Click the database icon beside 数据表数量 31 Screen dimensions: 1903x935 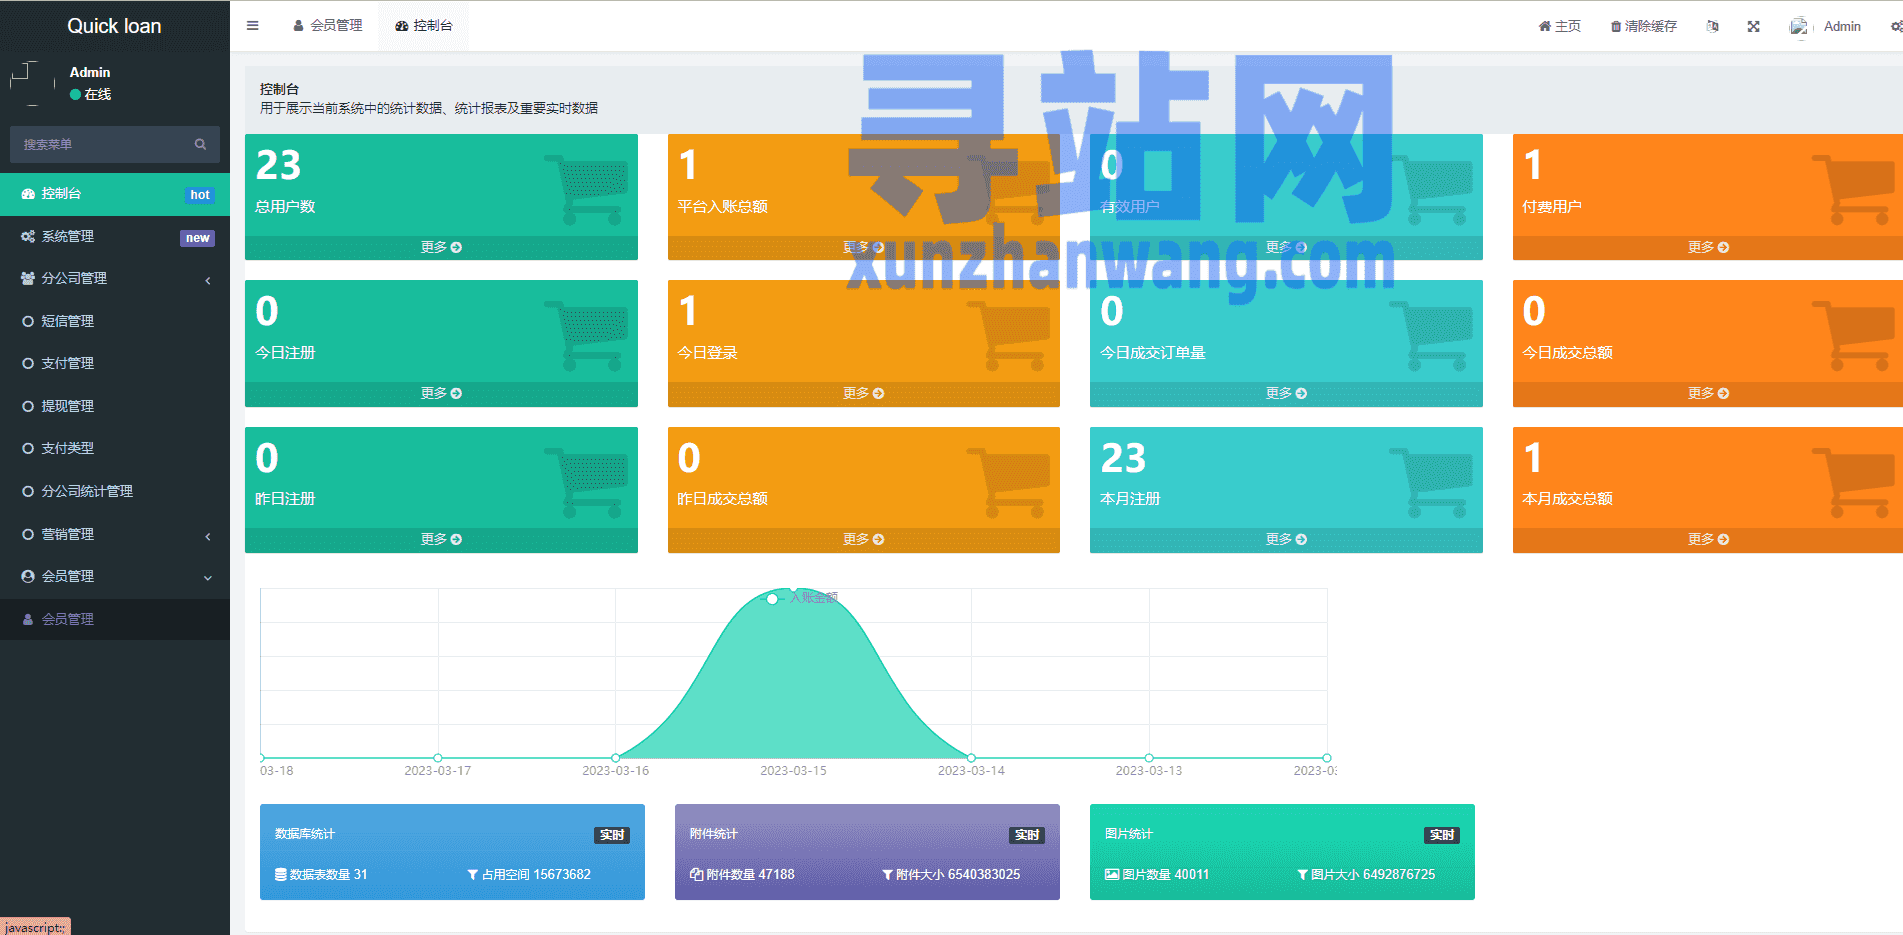tap(281, 875)
